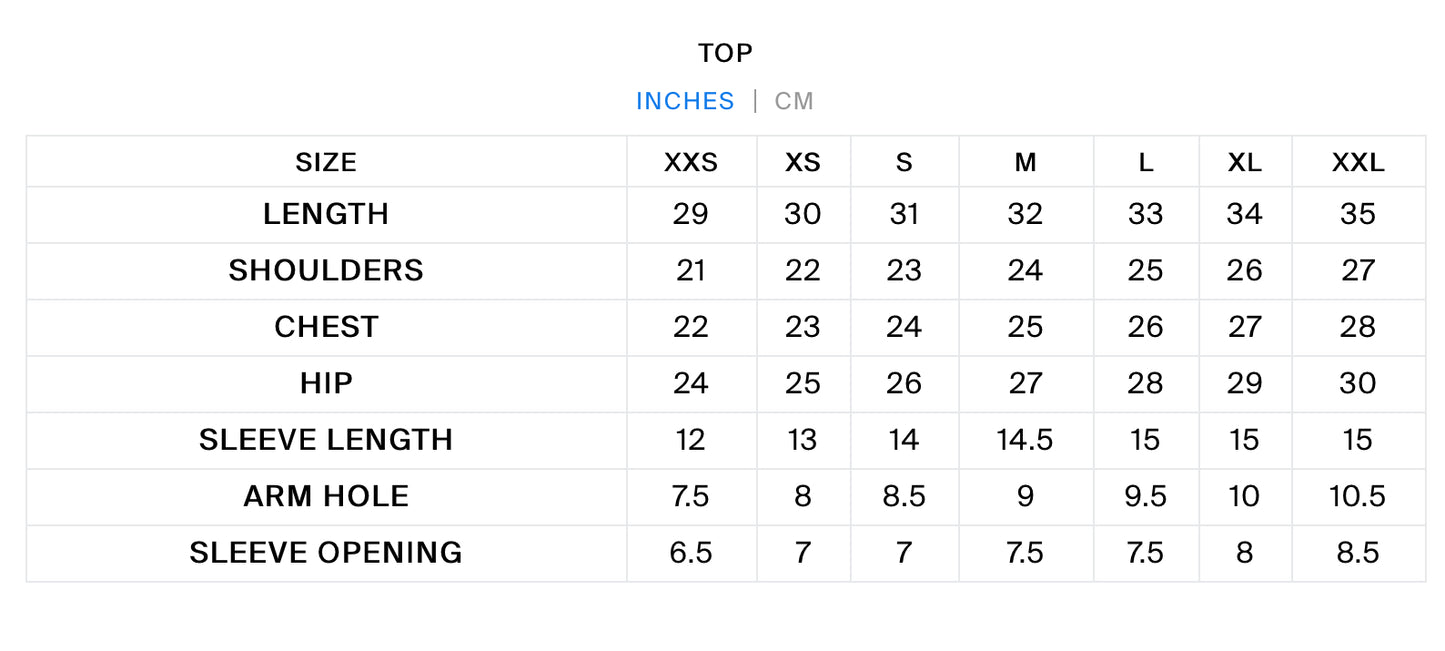
Task: Select the 6.5 sleeve opening value for XXS
Action: coord(691,552)
